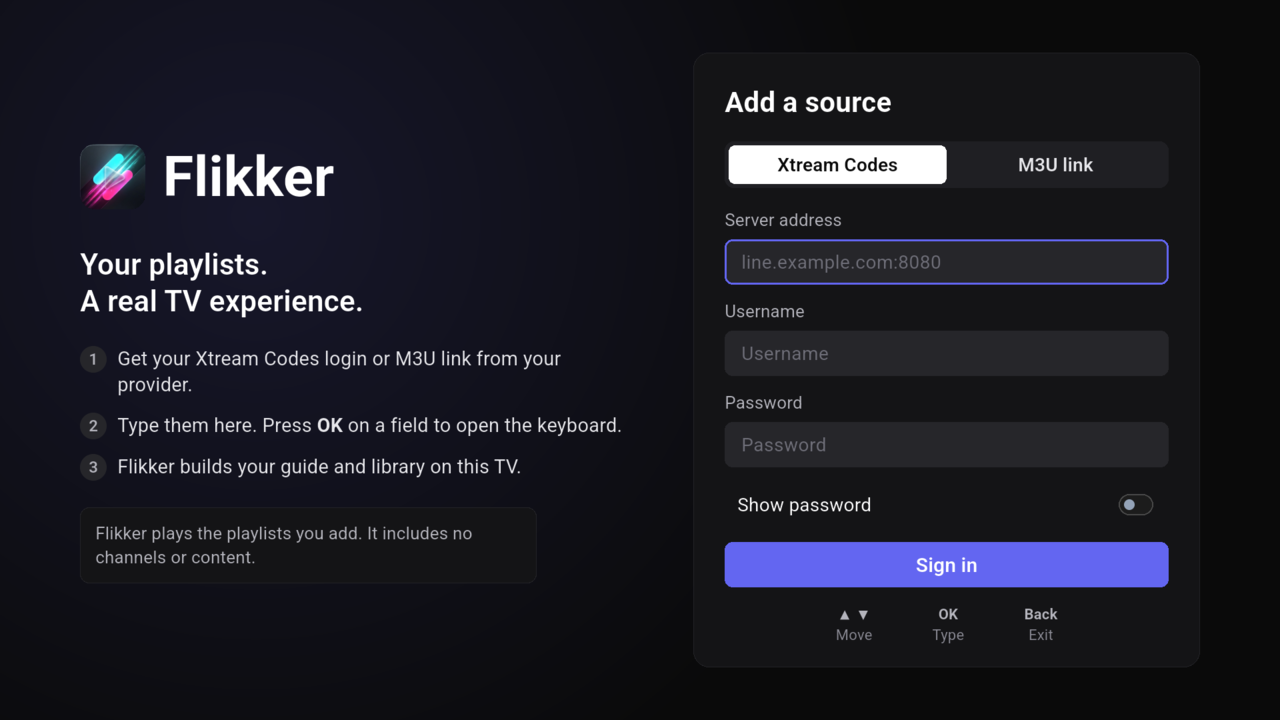Focus the Password input field
Viewport: 1280px width, 720px height.
click(x=946, y=445)
